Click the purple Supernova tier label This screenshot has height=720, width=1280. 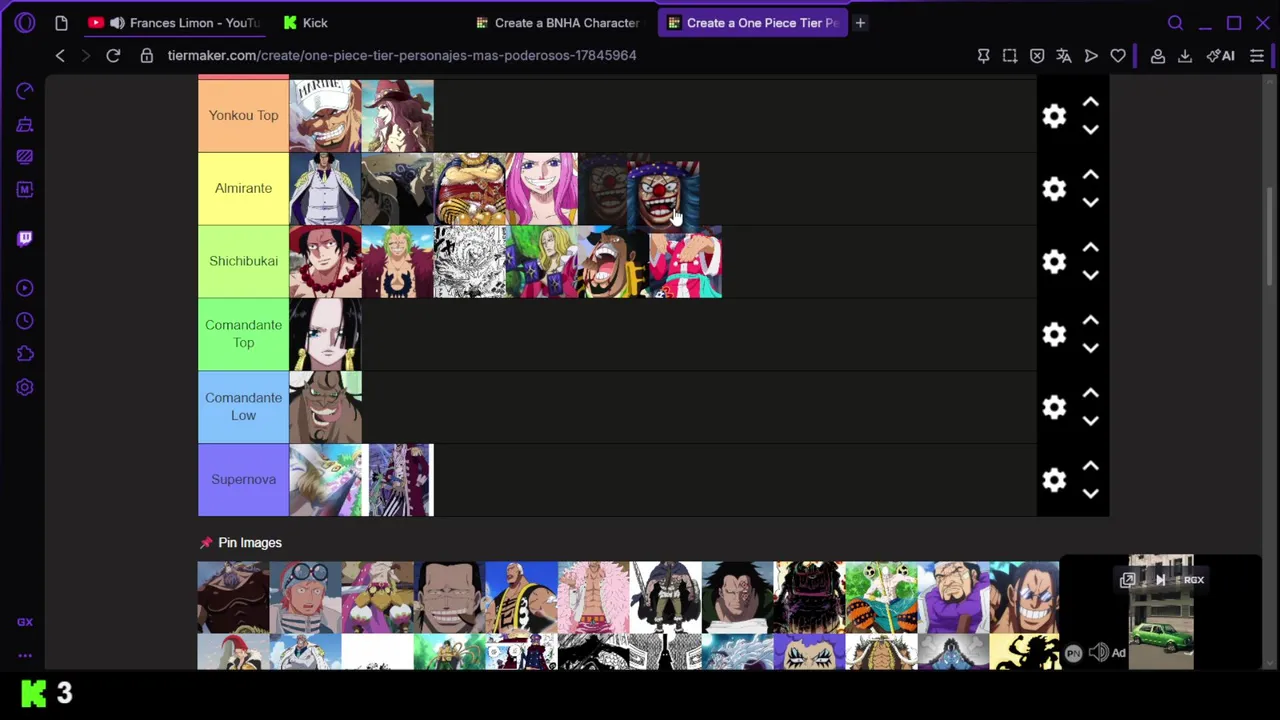[x=243, y=479]
